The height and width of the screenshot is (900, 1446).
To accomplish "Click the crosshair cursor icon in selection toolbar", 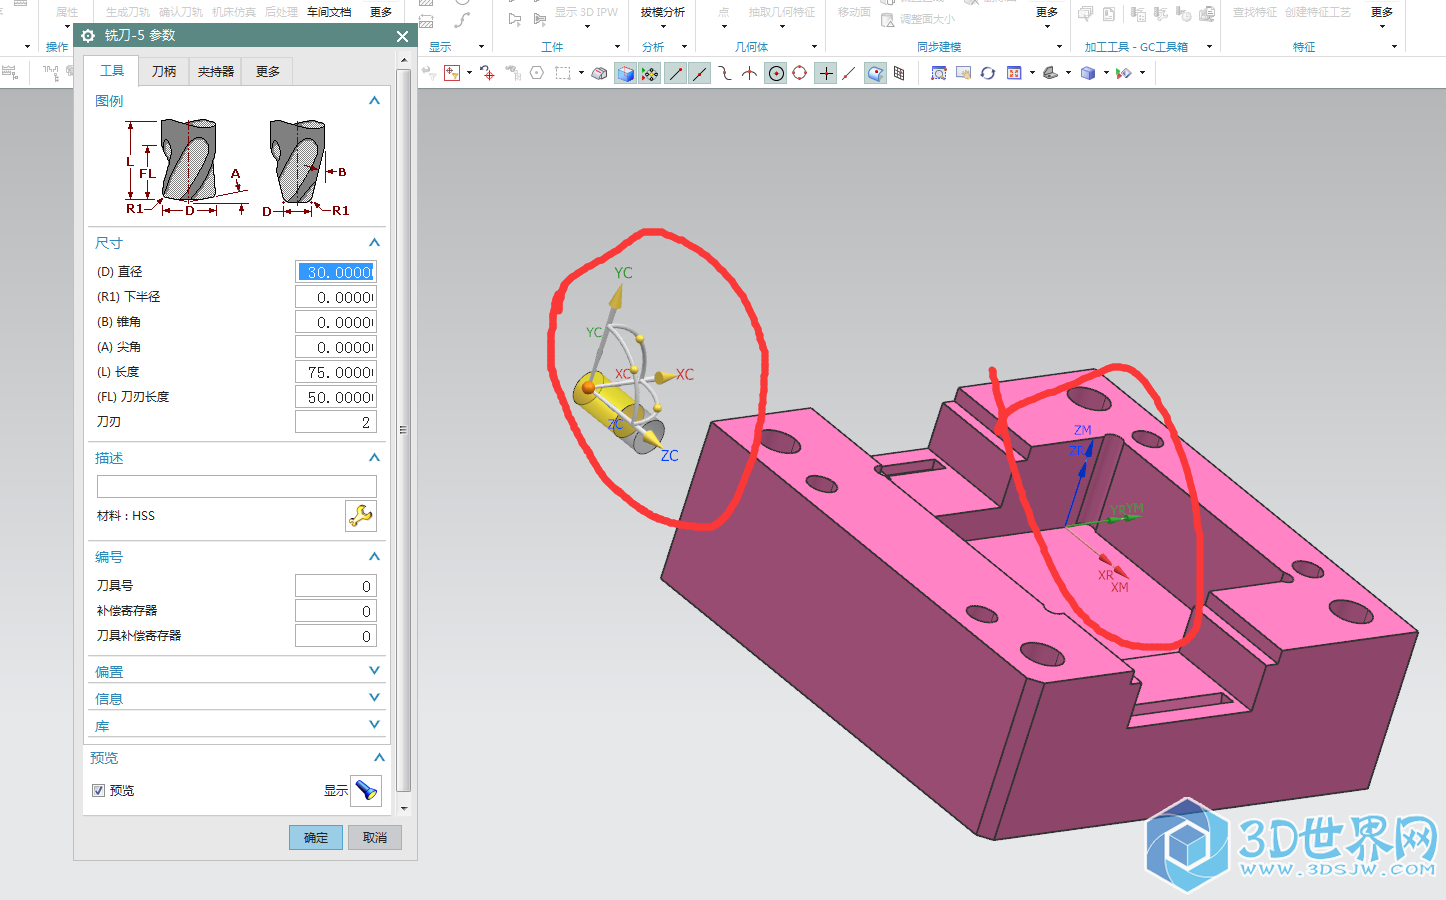I will [487, 73].
